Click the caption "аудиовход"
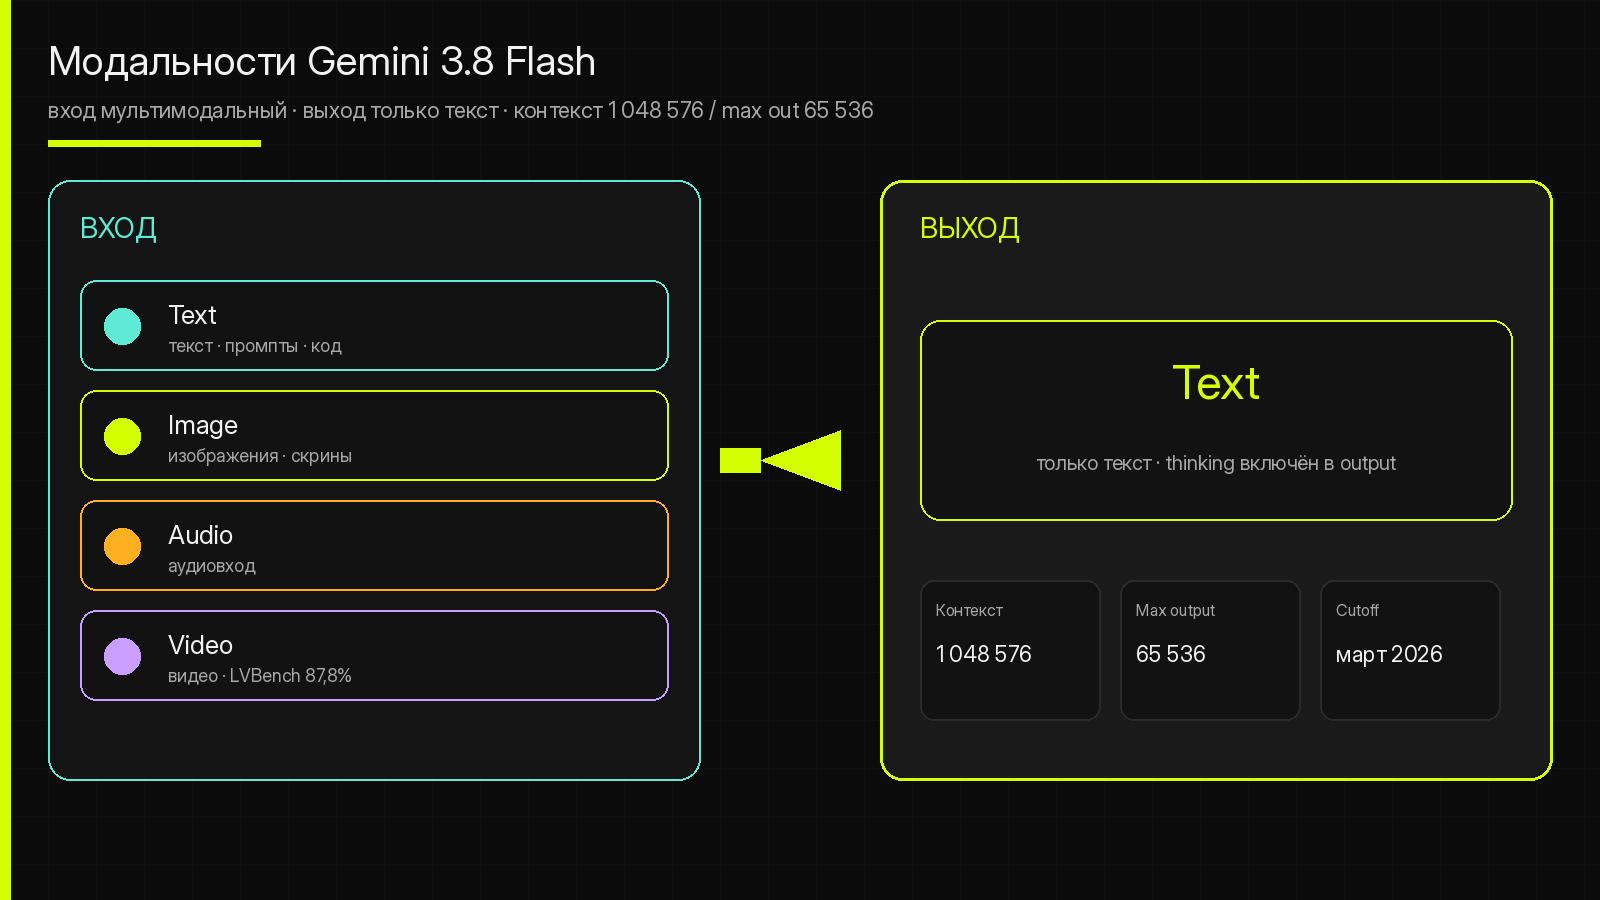Viewport: 1600px width, 900px height. point(212,566)
